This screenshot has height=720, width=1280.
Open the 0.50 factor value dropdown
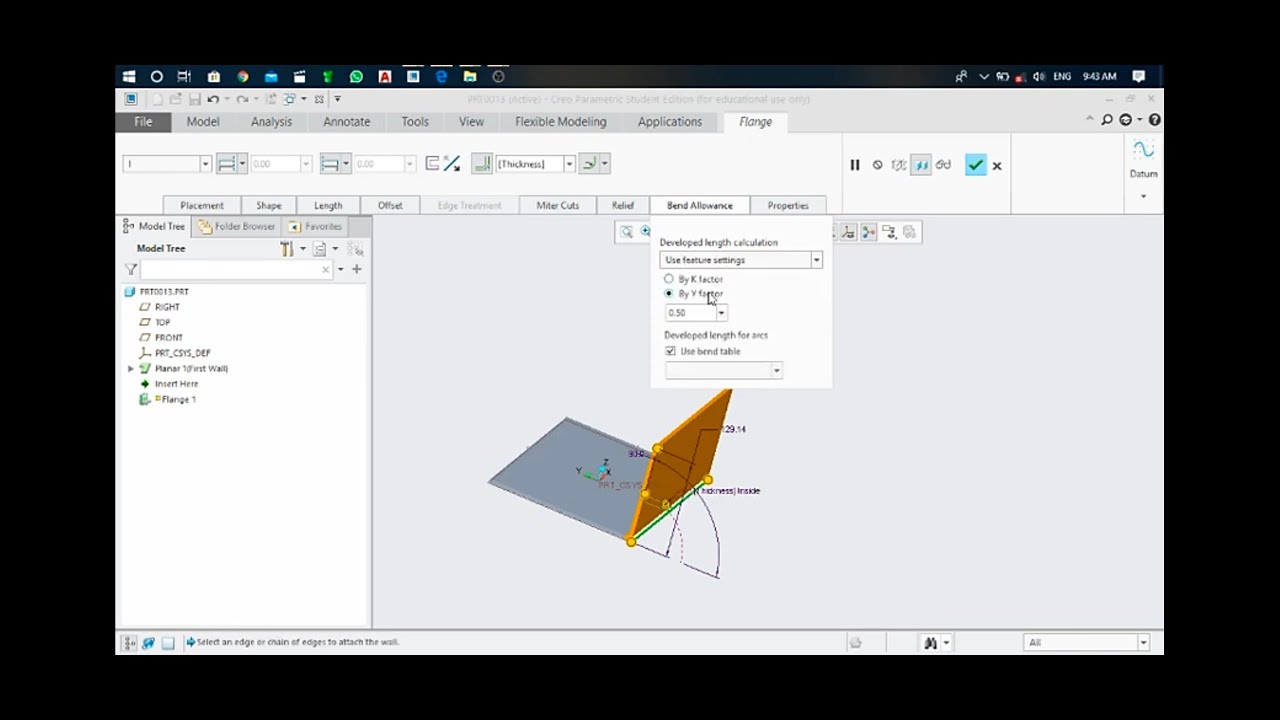(x=721, y=313)
